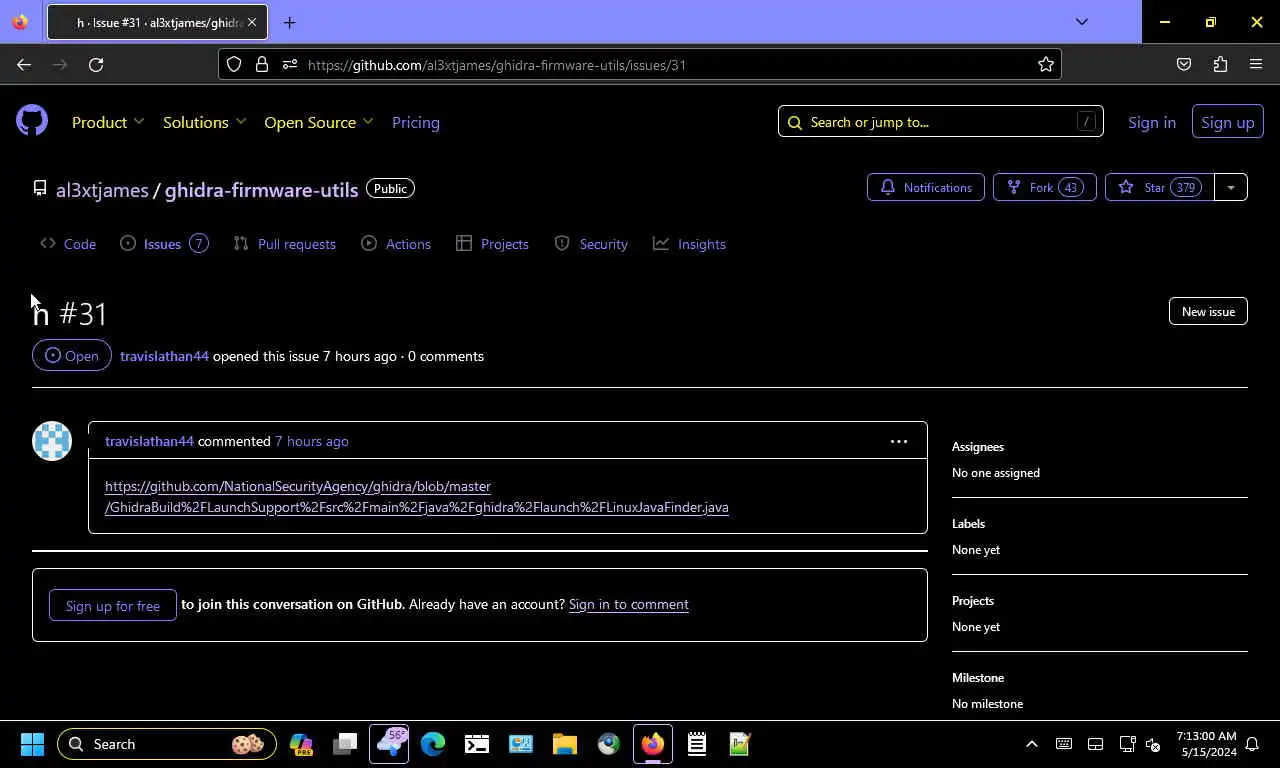Switch to the Issues tab
The width and height of the screenshot is (1280, 768).
tap(164, 244)
